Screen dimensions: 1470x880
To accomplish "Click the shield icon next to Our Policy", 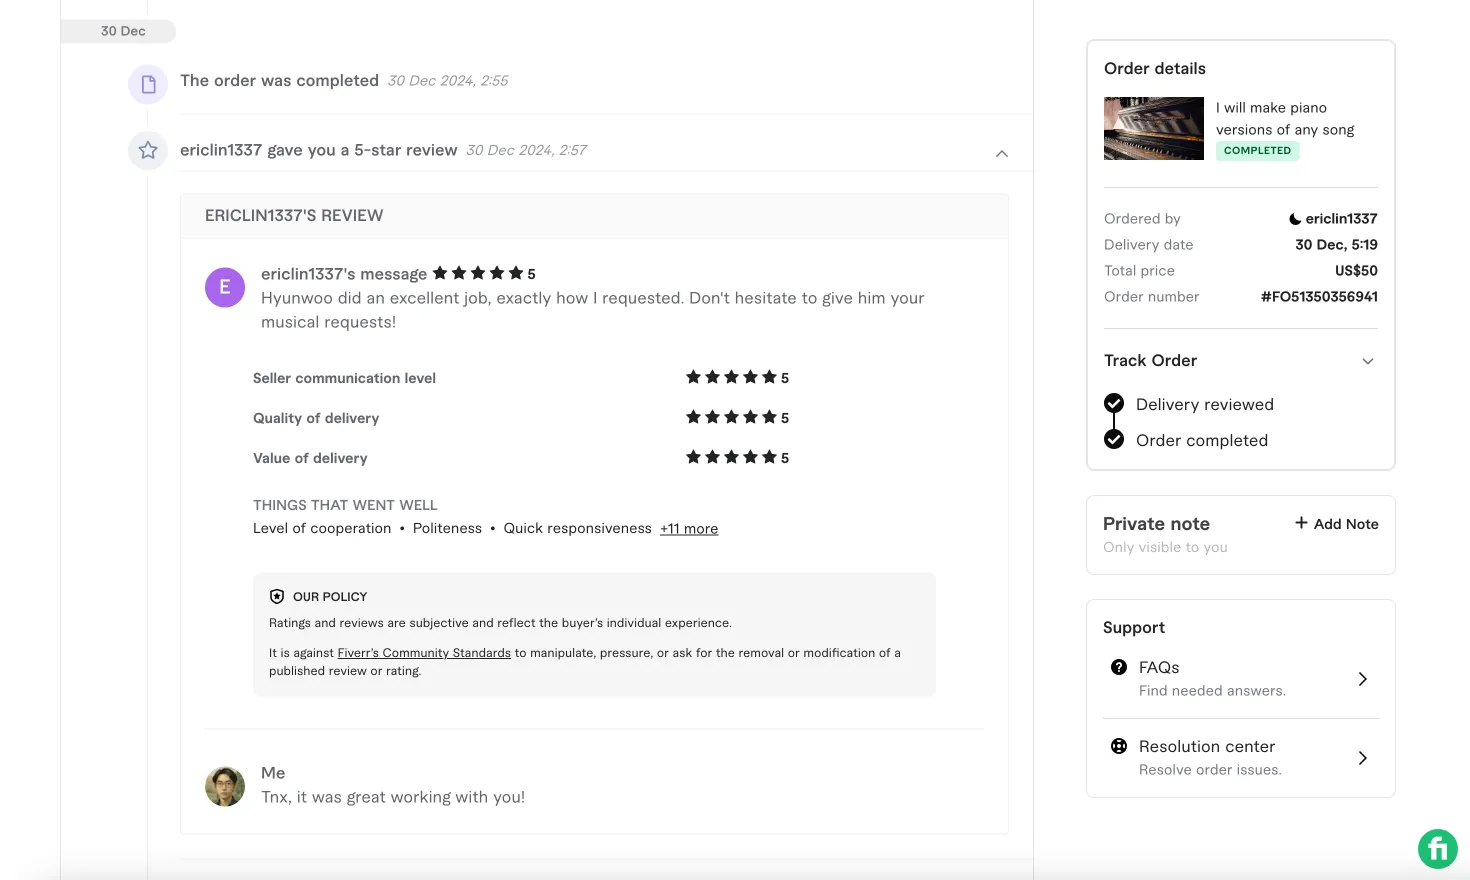I will click(x=277, y=596).
